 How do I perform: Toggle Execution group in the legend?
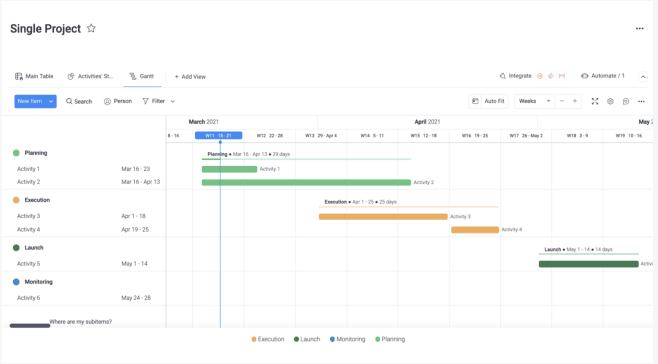[x=268, y=339]
